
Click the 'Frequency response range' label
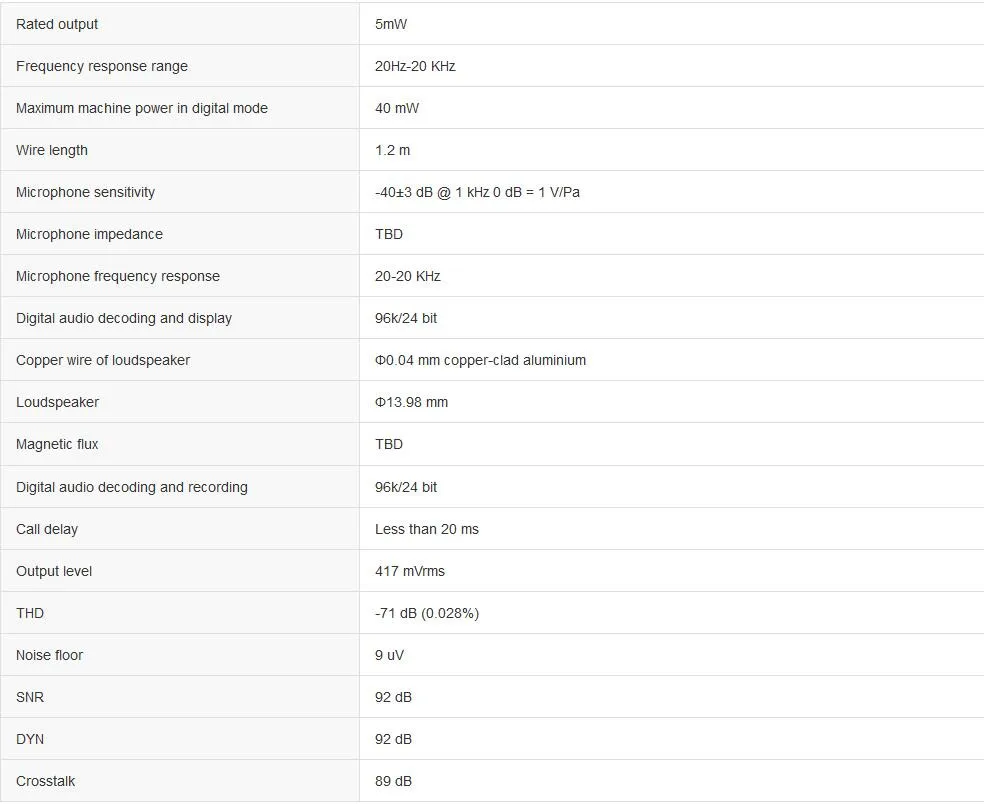(x=102, y=67)
